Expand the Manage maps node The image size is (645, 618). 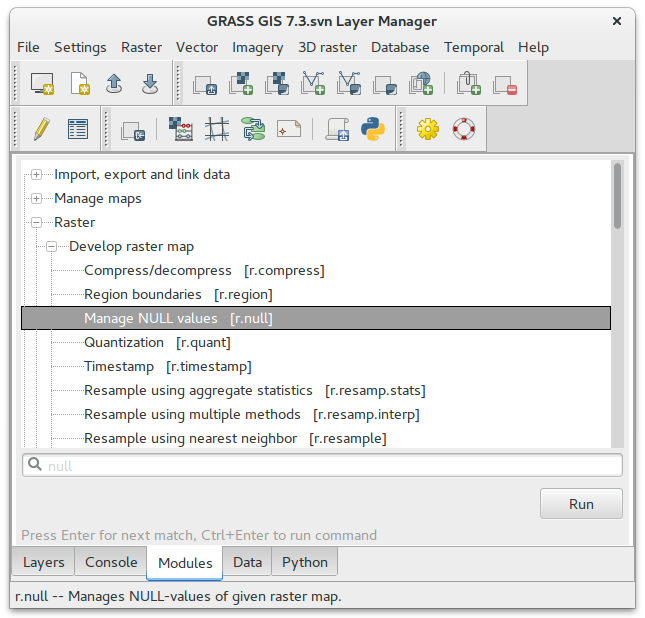[x=36, y=199]
